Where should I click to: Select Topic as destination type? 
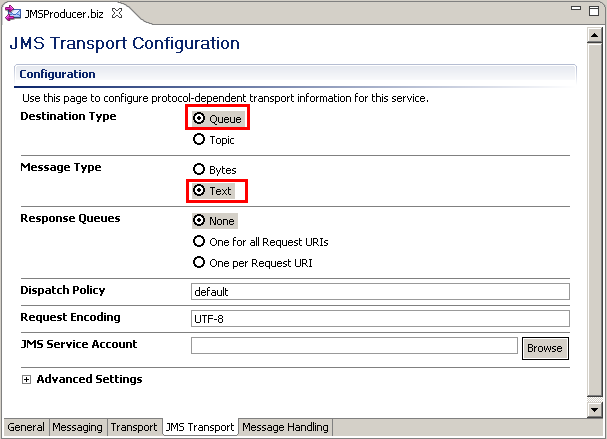point(199,140)
